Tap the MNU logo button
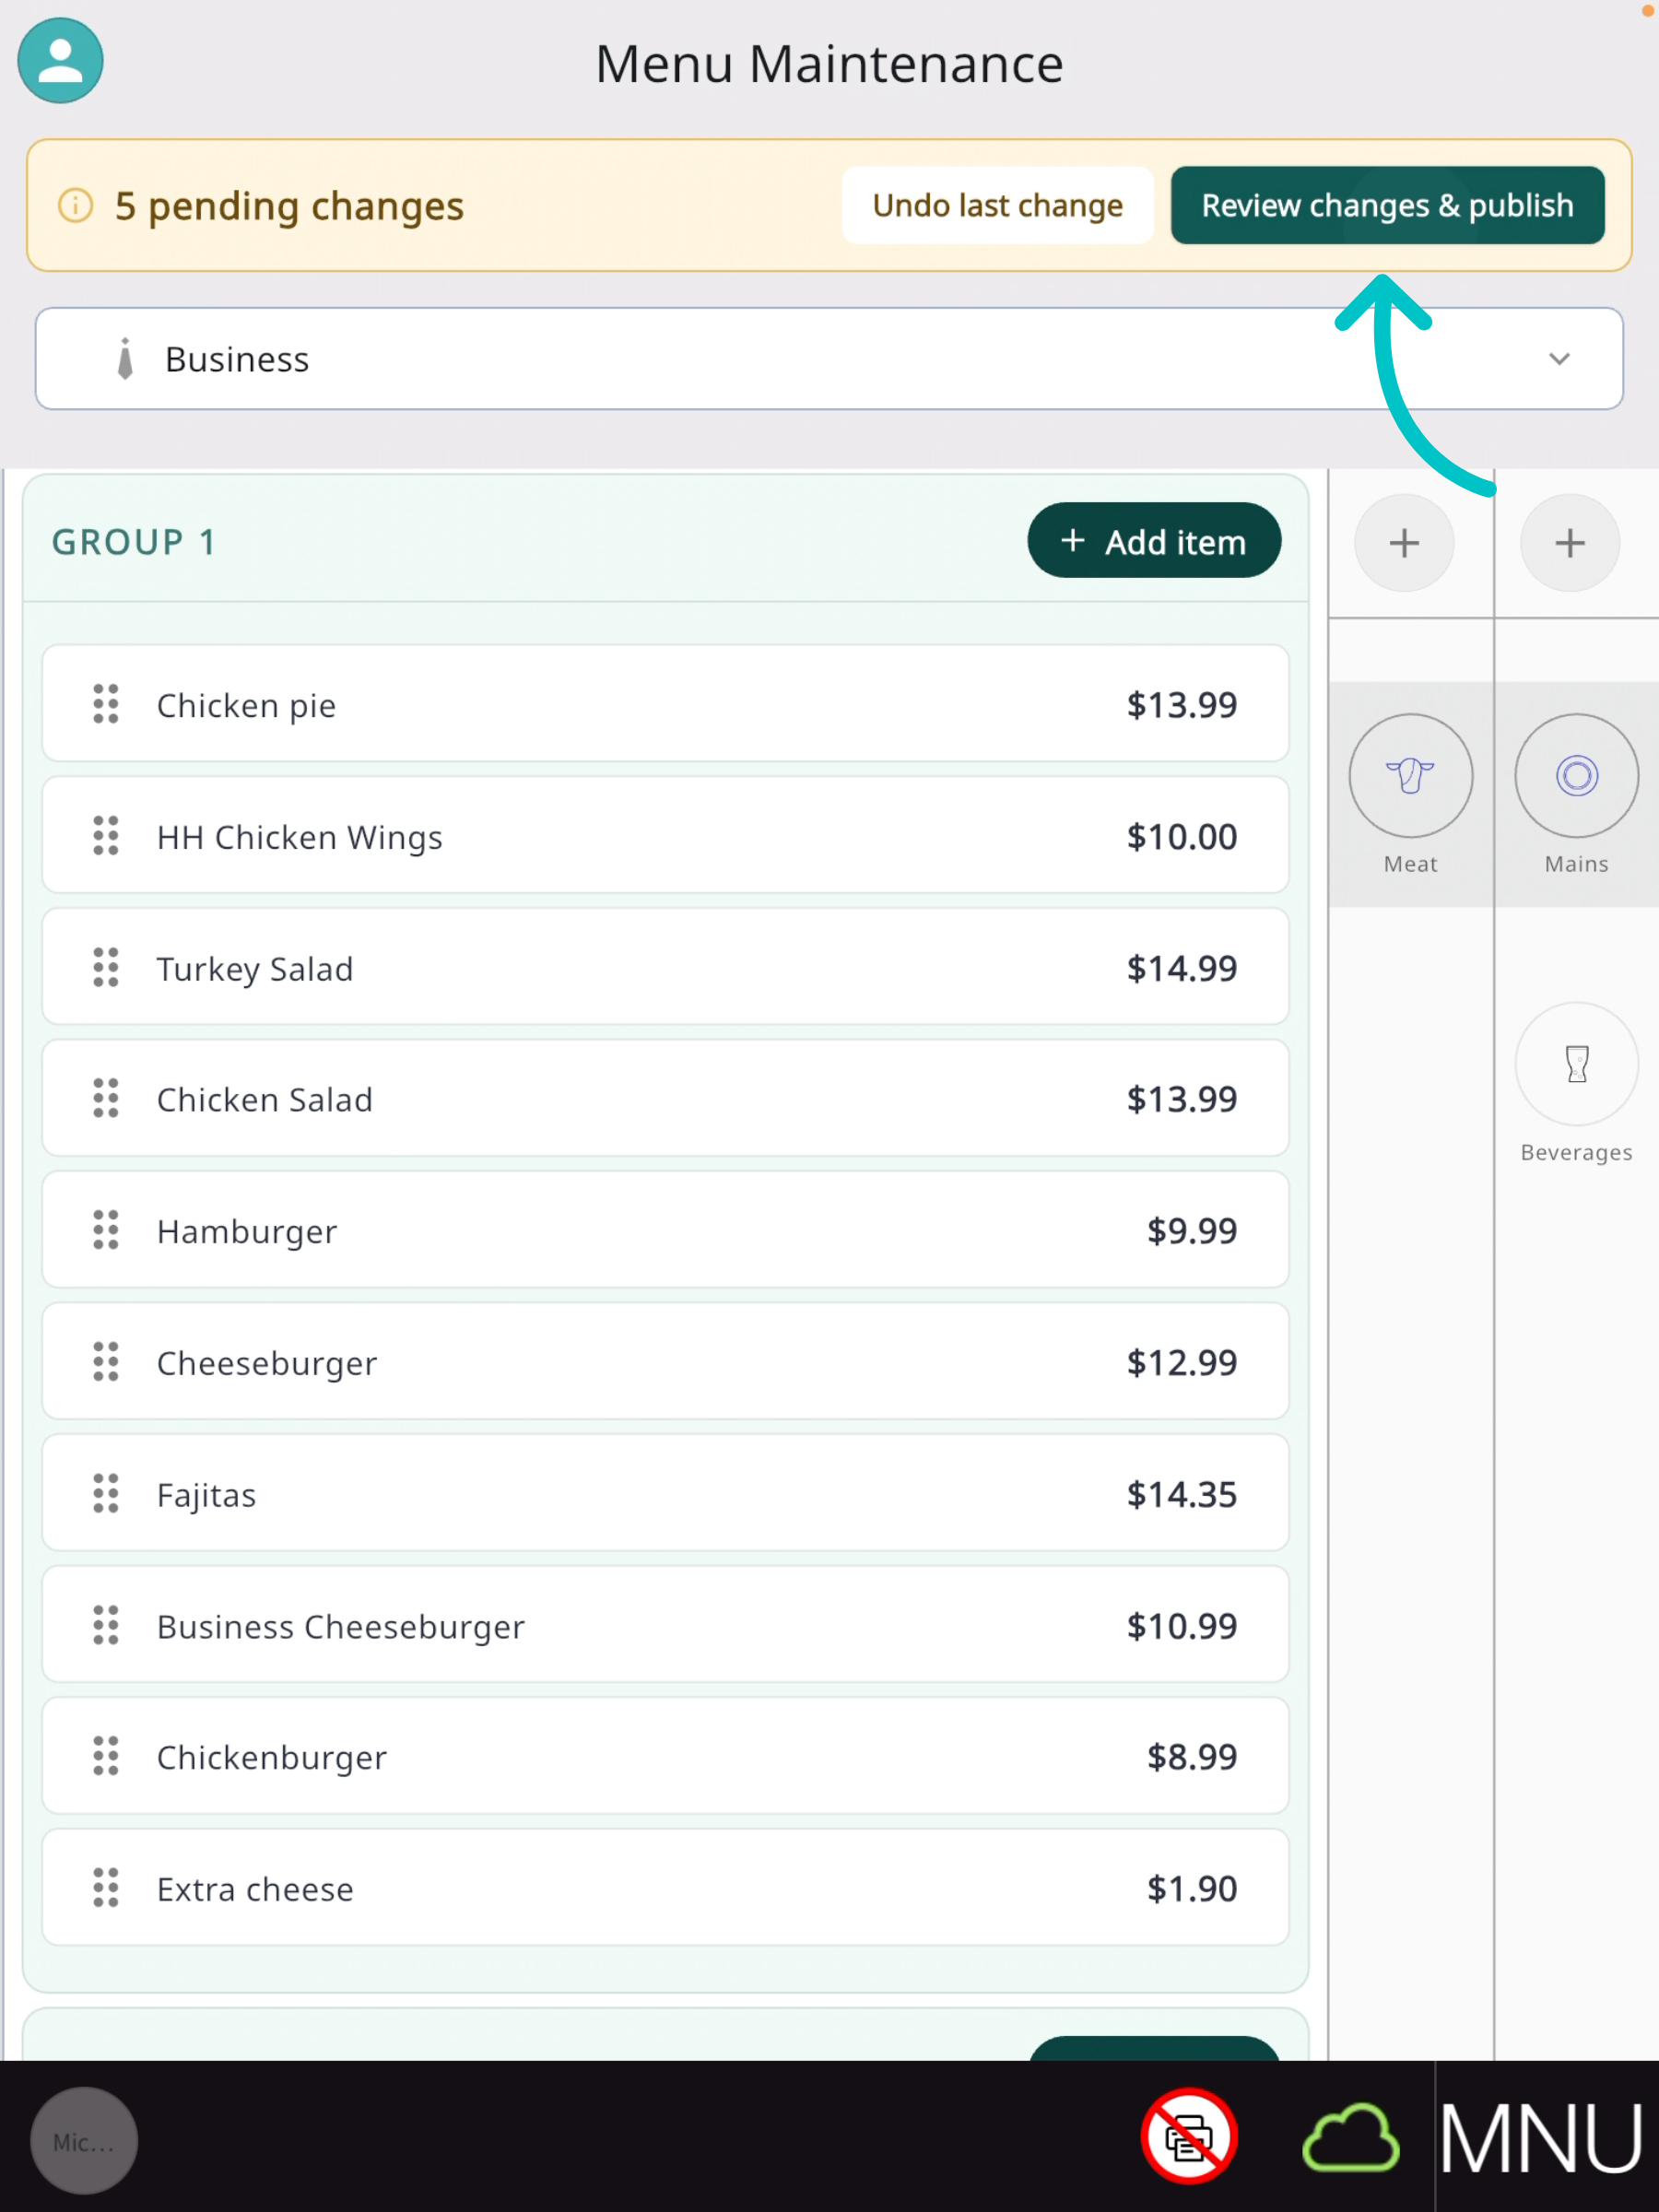 pyautogui.click(x=1541, y=2138)
